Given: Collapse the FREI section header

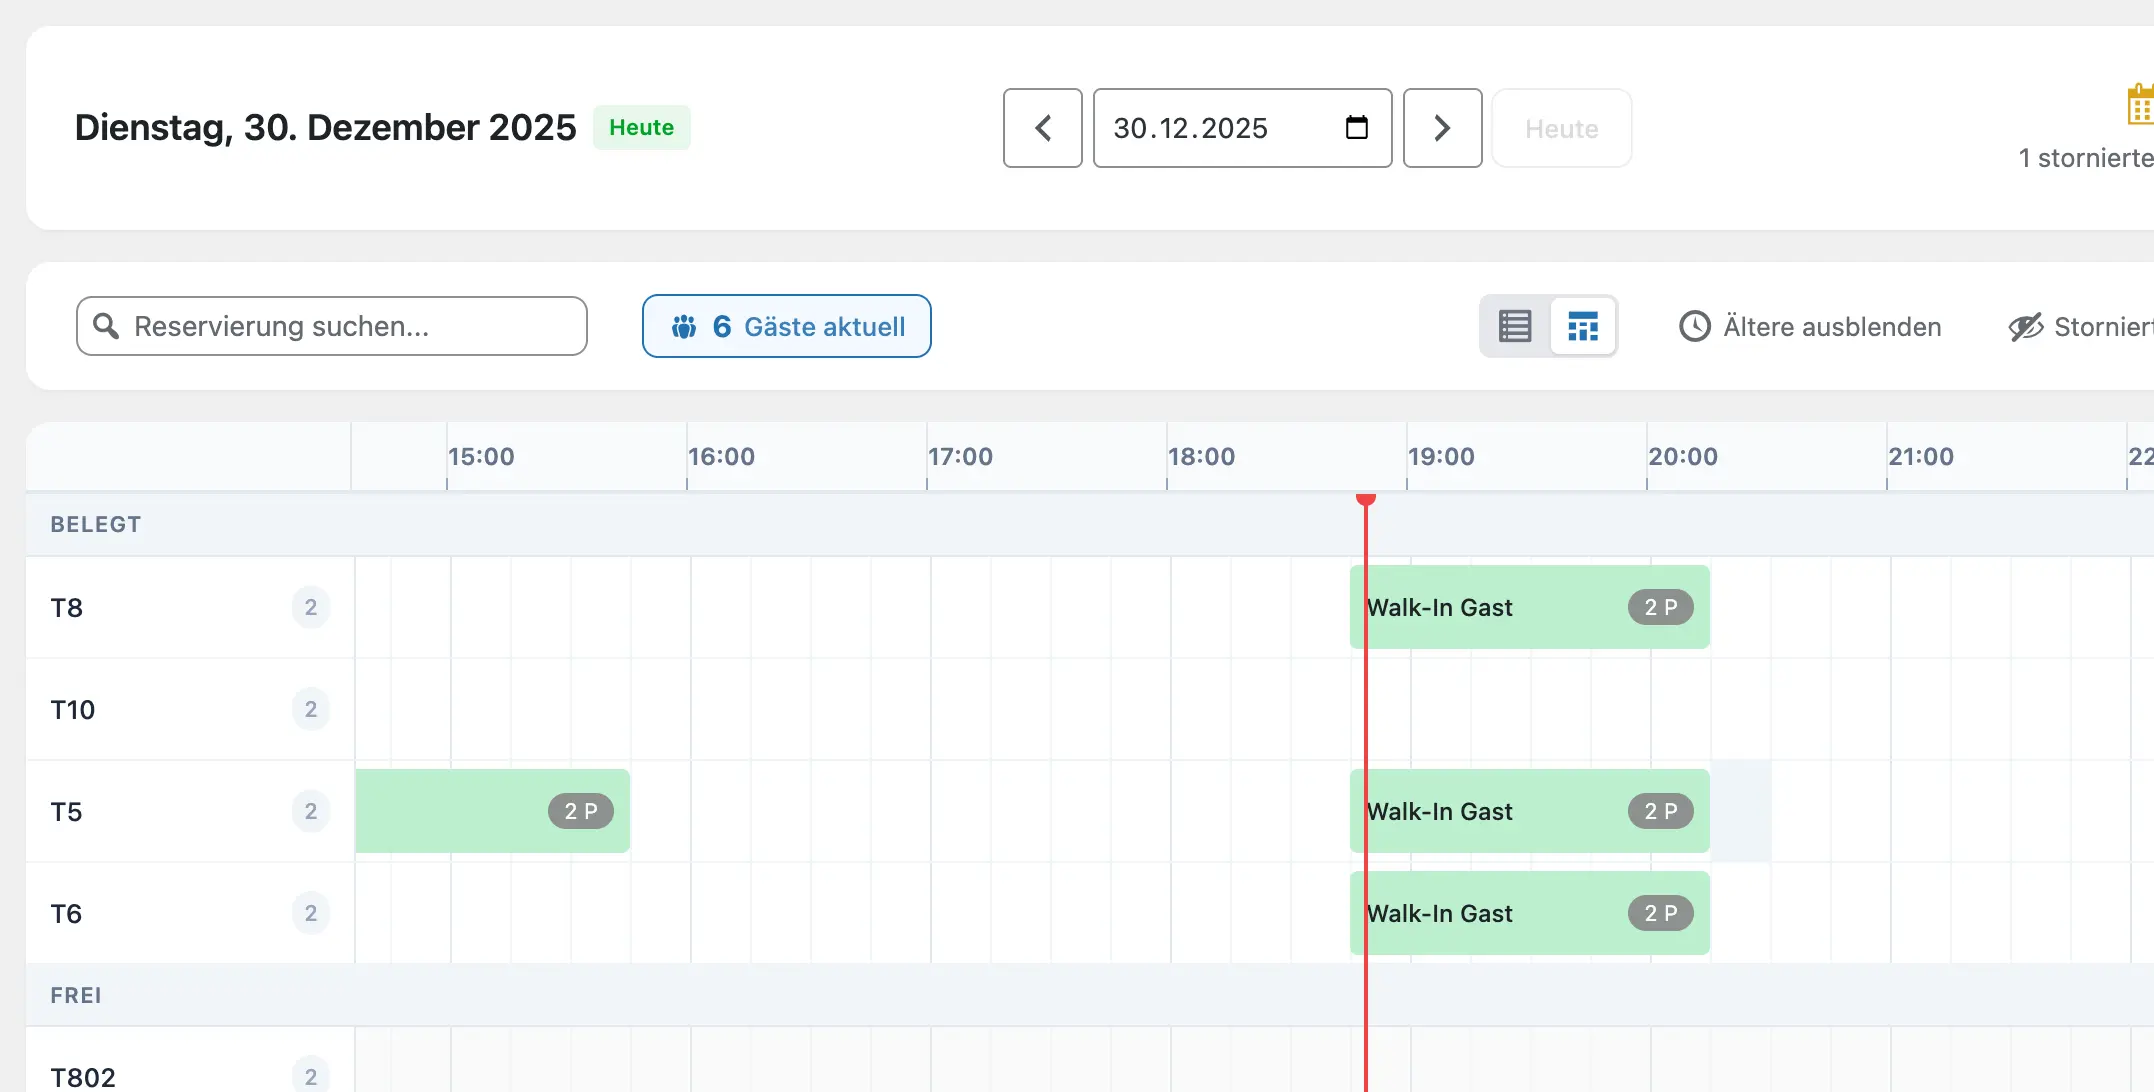Looking at the screenshot, I should 76,995.
